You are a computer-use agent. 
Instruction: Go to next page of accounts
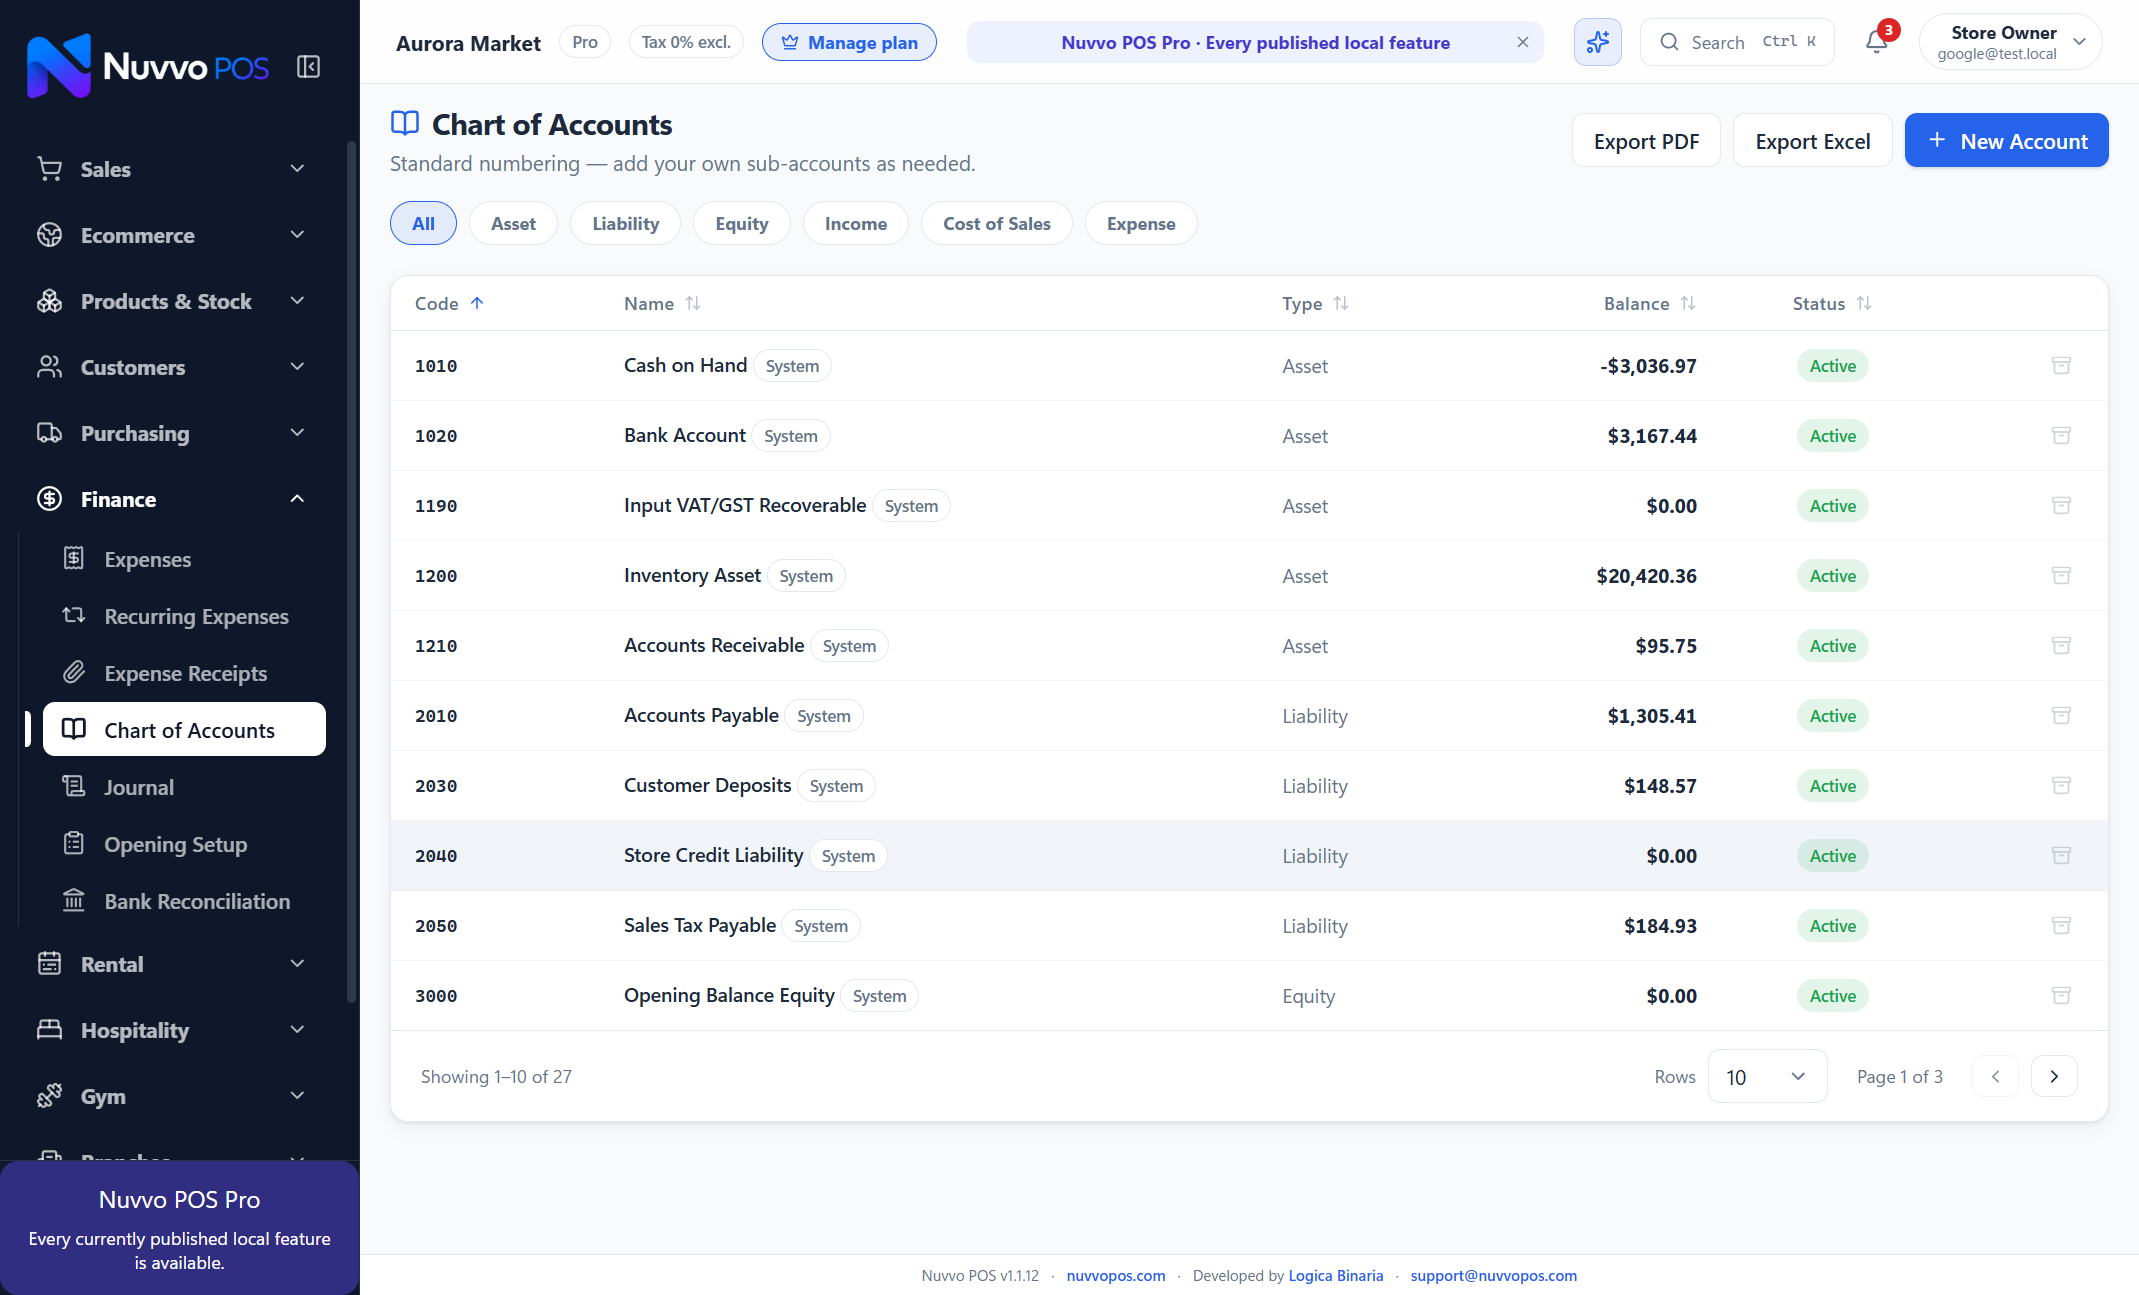[x=2054, y=1076]
